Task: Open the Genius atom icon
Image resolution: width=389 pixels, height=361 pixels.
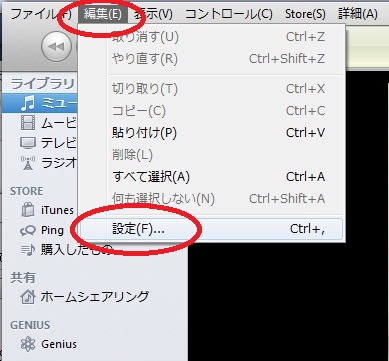Action: tap(27, 344)
